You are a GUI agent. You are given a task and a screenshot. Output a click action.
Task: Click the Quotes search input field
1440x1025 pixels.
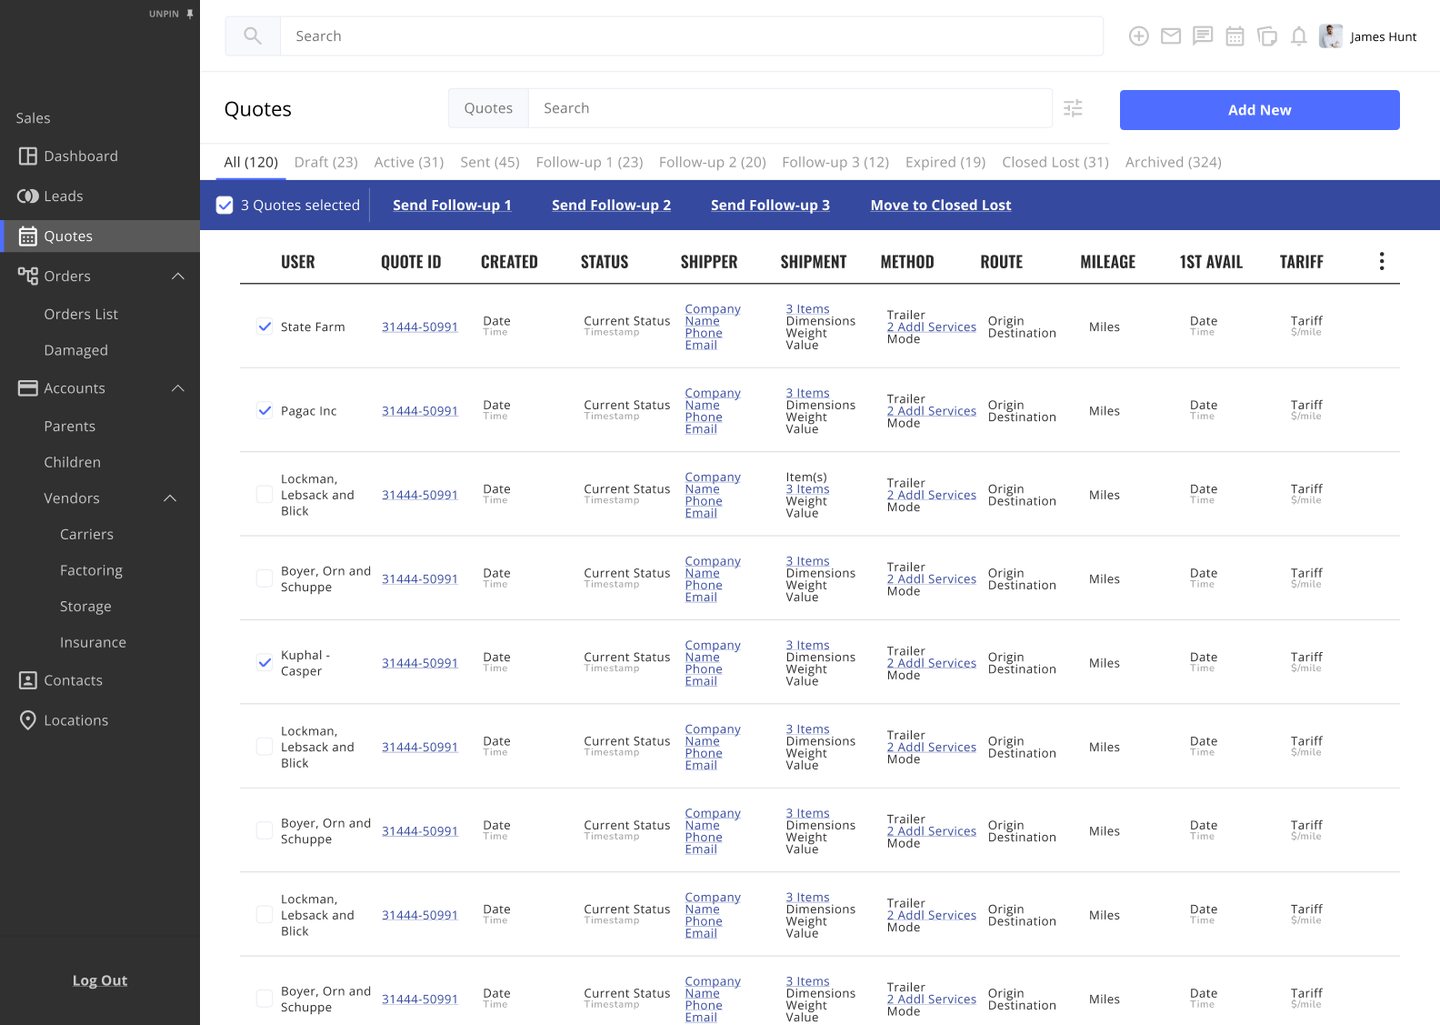pos(790,108)
